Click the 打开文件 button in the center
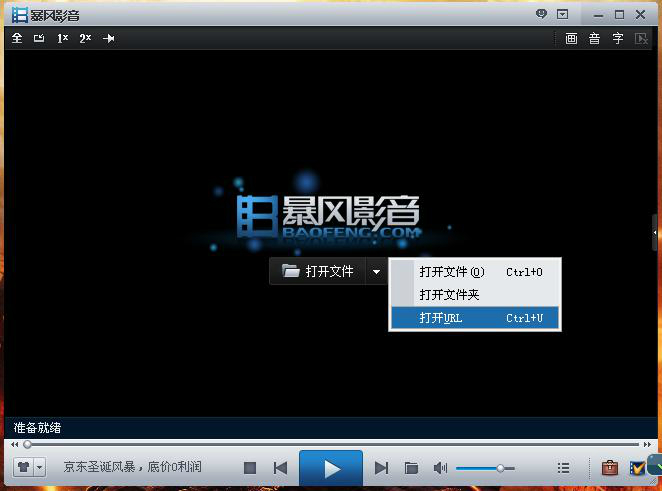The image size is (662, 491). [x=317, y=271]
